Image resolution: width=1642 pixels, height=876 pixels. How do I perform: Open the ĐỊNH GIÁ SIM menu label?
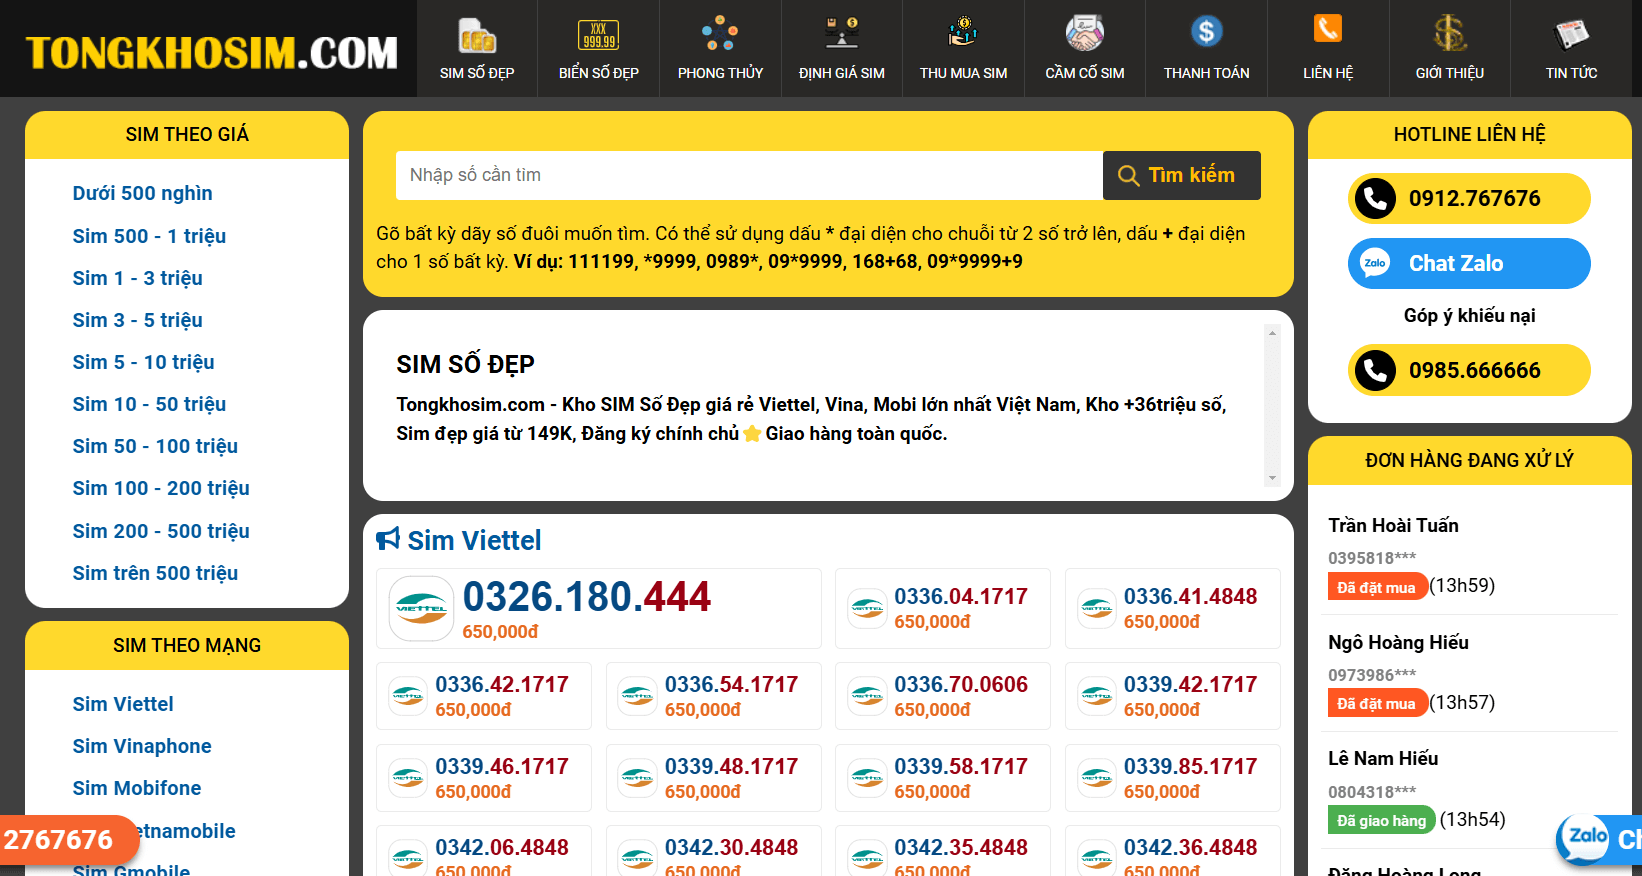coord(842,73)
